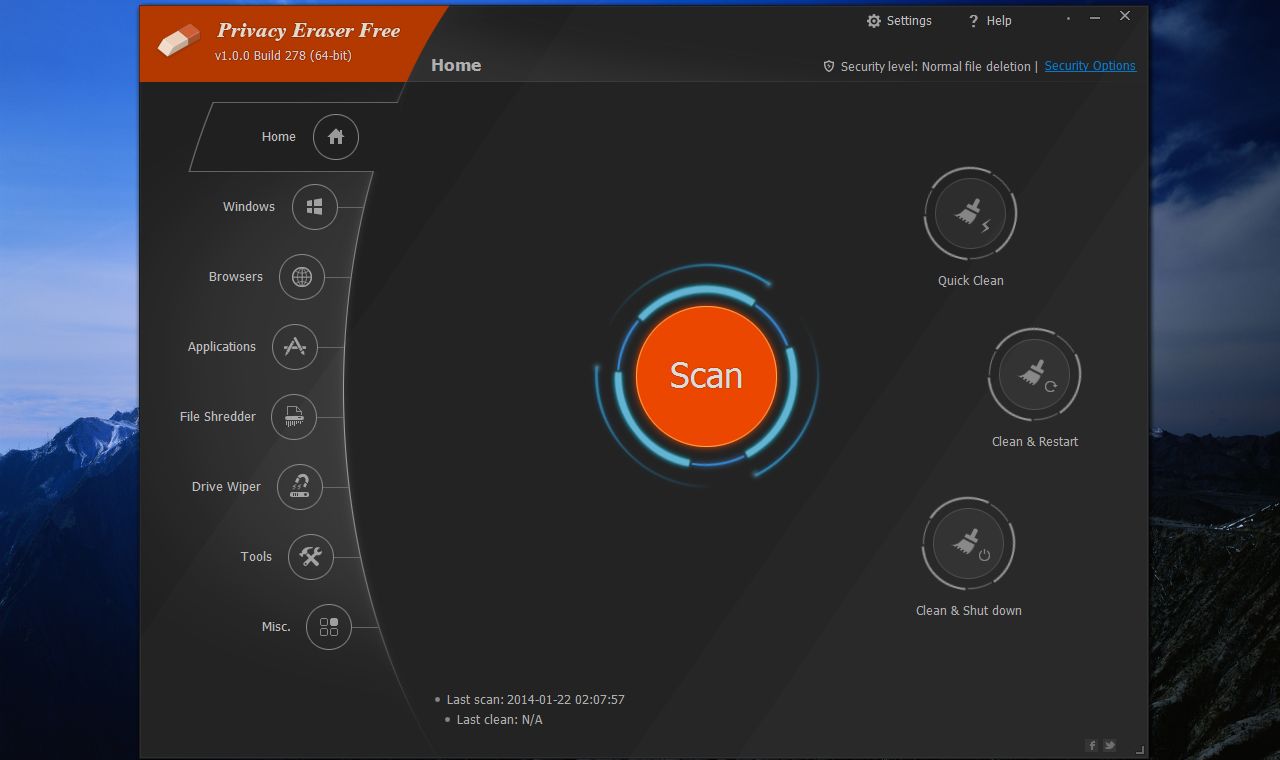This screenshot has height=760, width=1280.
Task: Click Last scan: 2014-01-22 02:07:57 text
Action: (535, 700)
